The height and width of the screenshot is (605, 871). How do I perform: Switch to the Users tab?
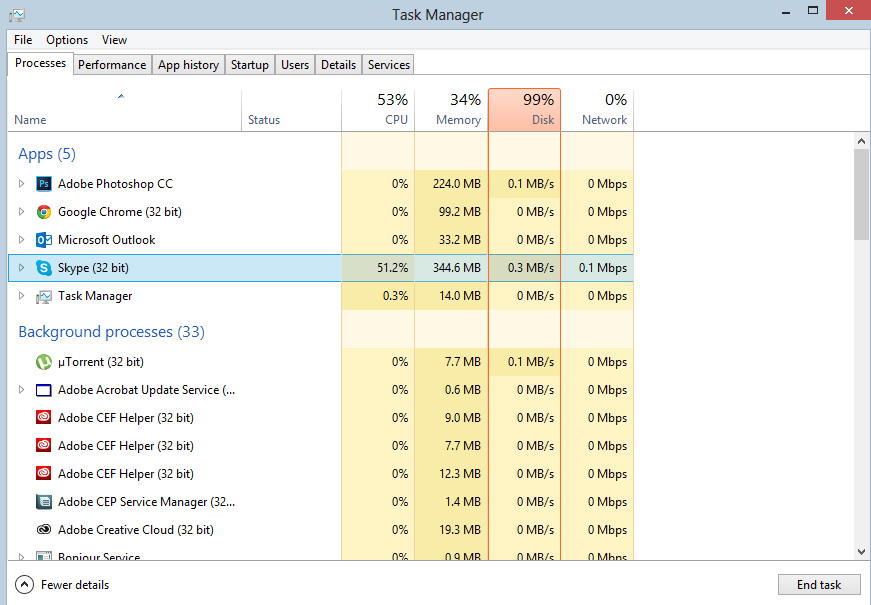[295, 65]
